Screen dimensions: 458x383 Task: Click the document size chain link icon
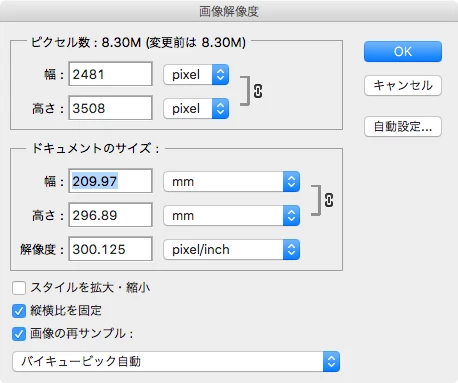point(329,200)
